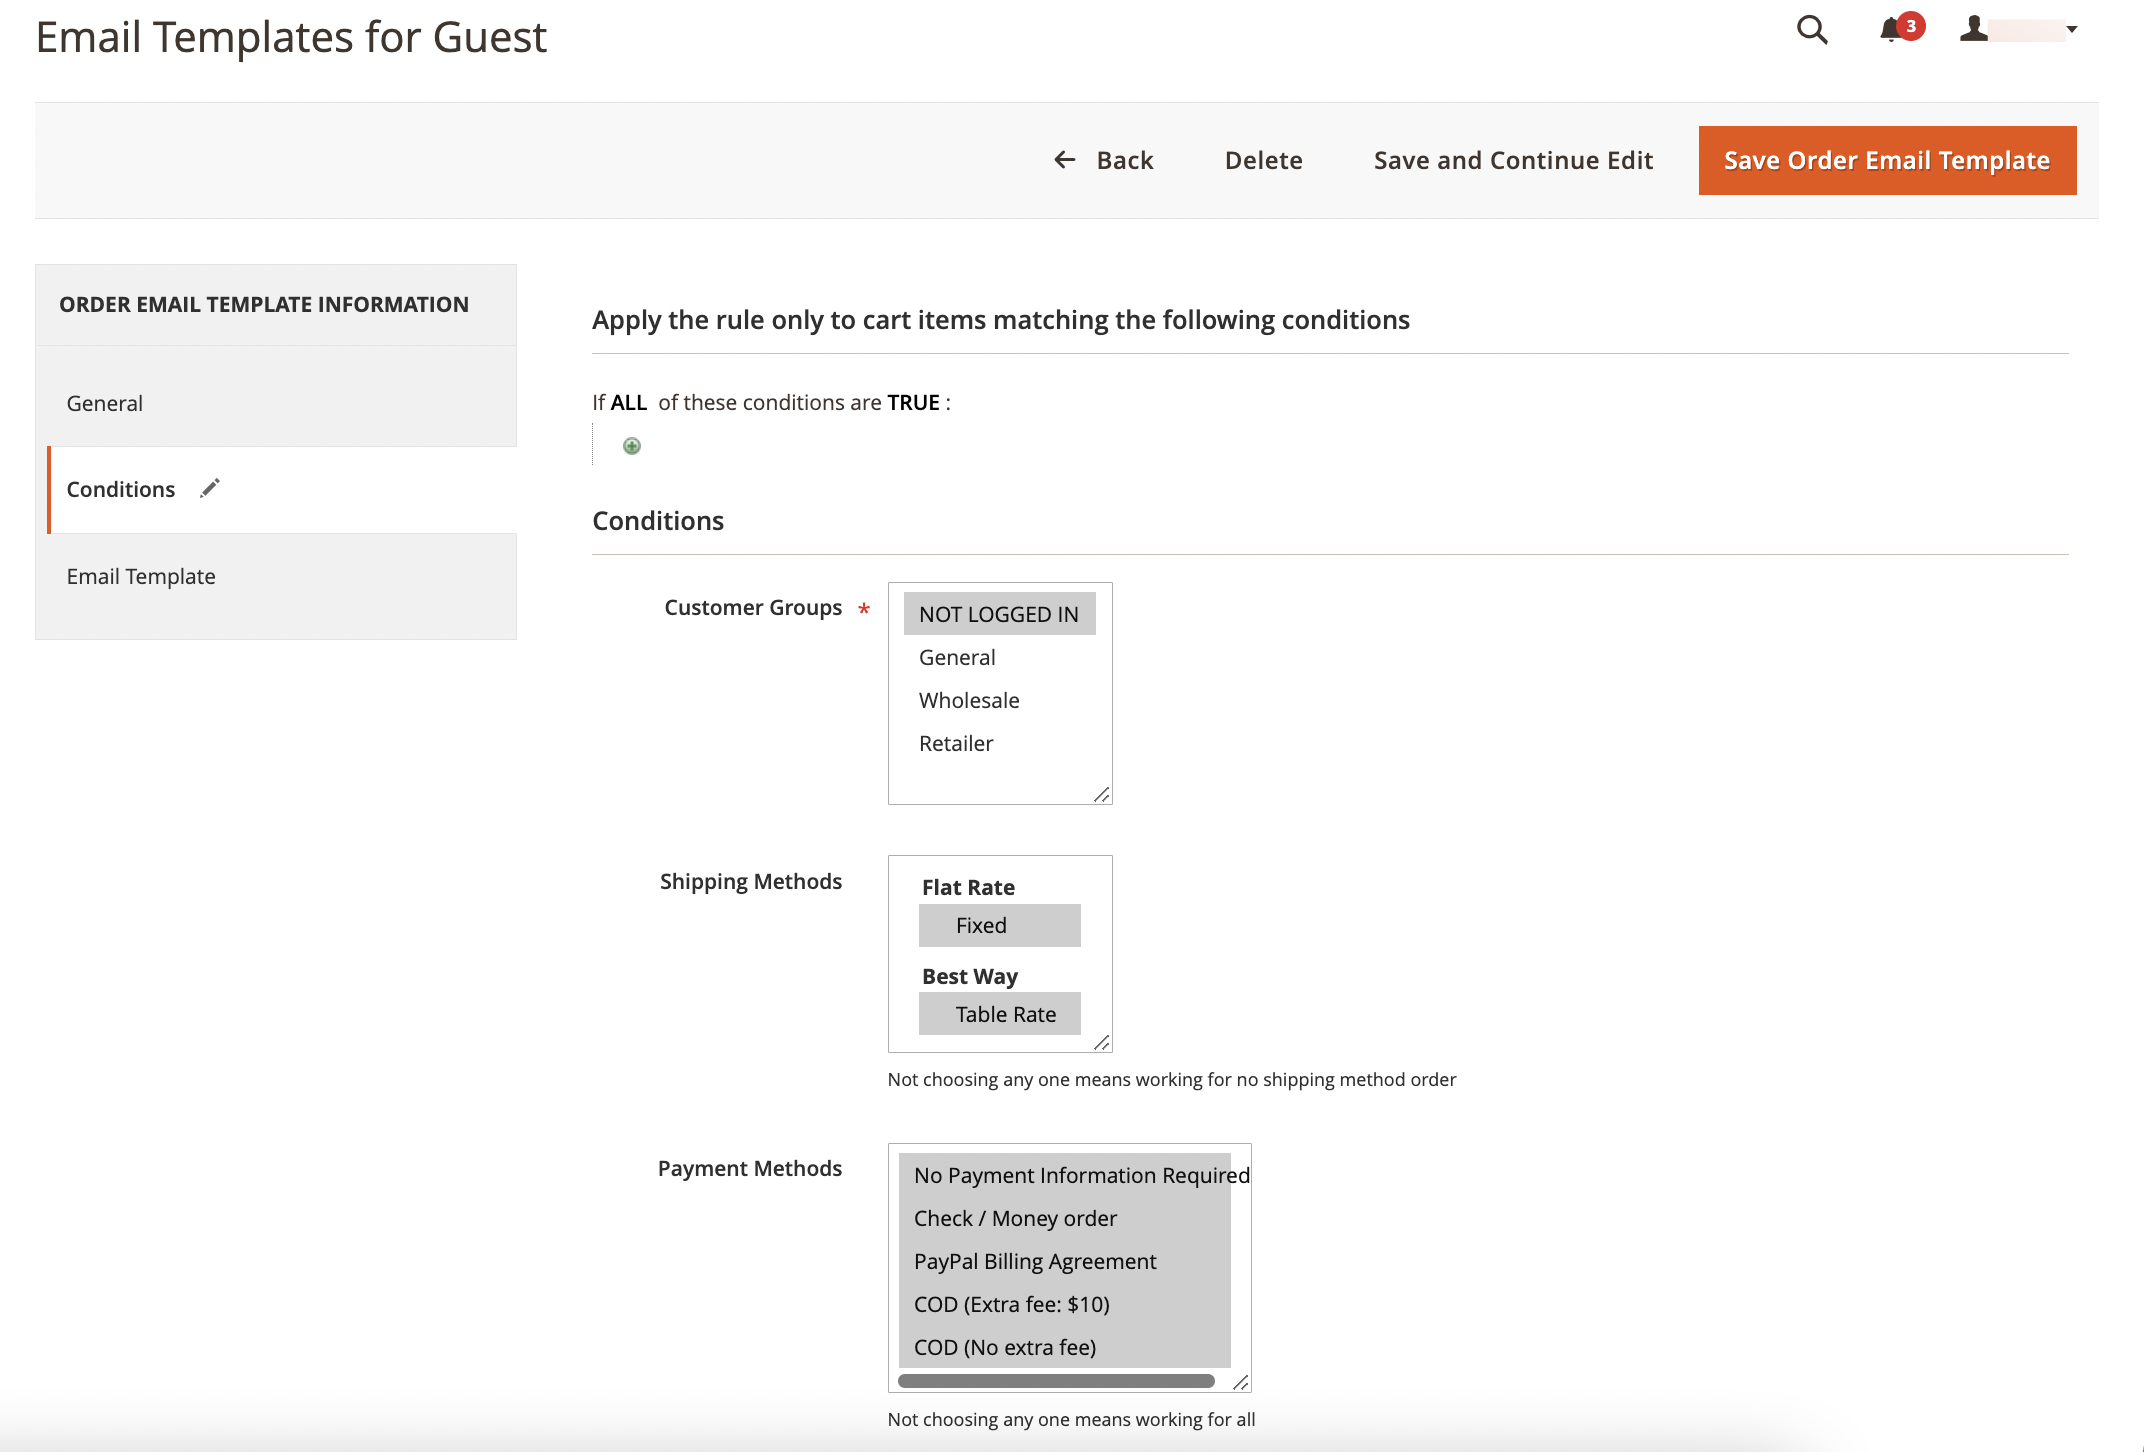The width and height of the screenshot is (2144, 1452).
Task: Open the global admin search
Action: [1811, 31]
